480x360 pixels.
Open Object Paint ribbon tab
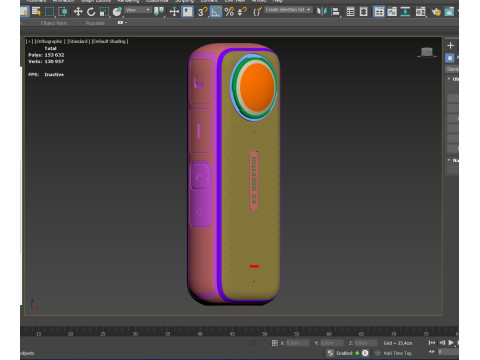click(54, 23)
